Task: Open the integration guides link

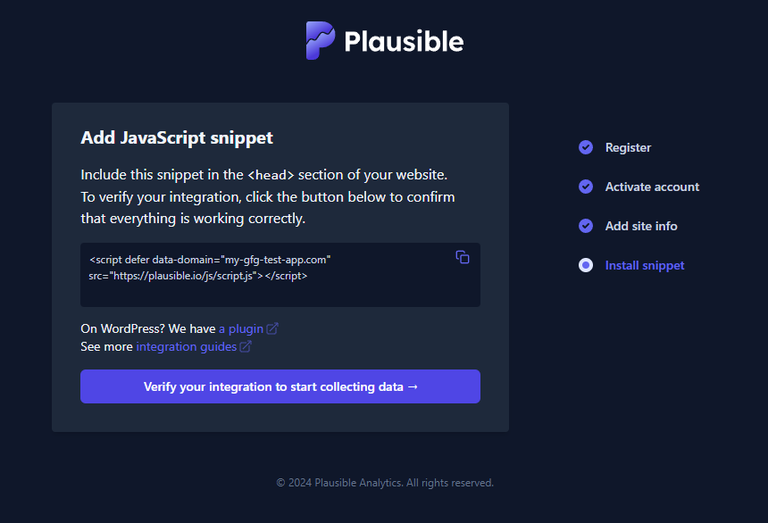Action: pyautogui.click(x=186, y=347)
